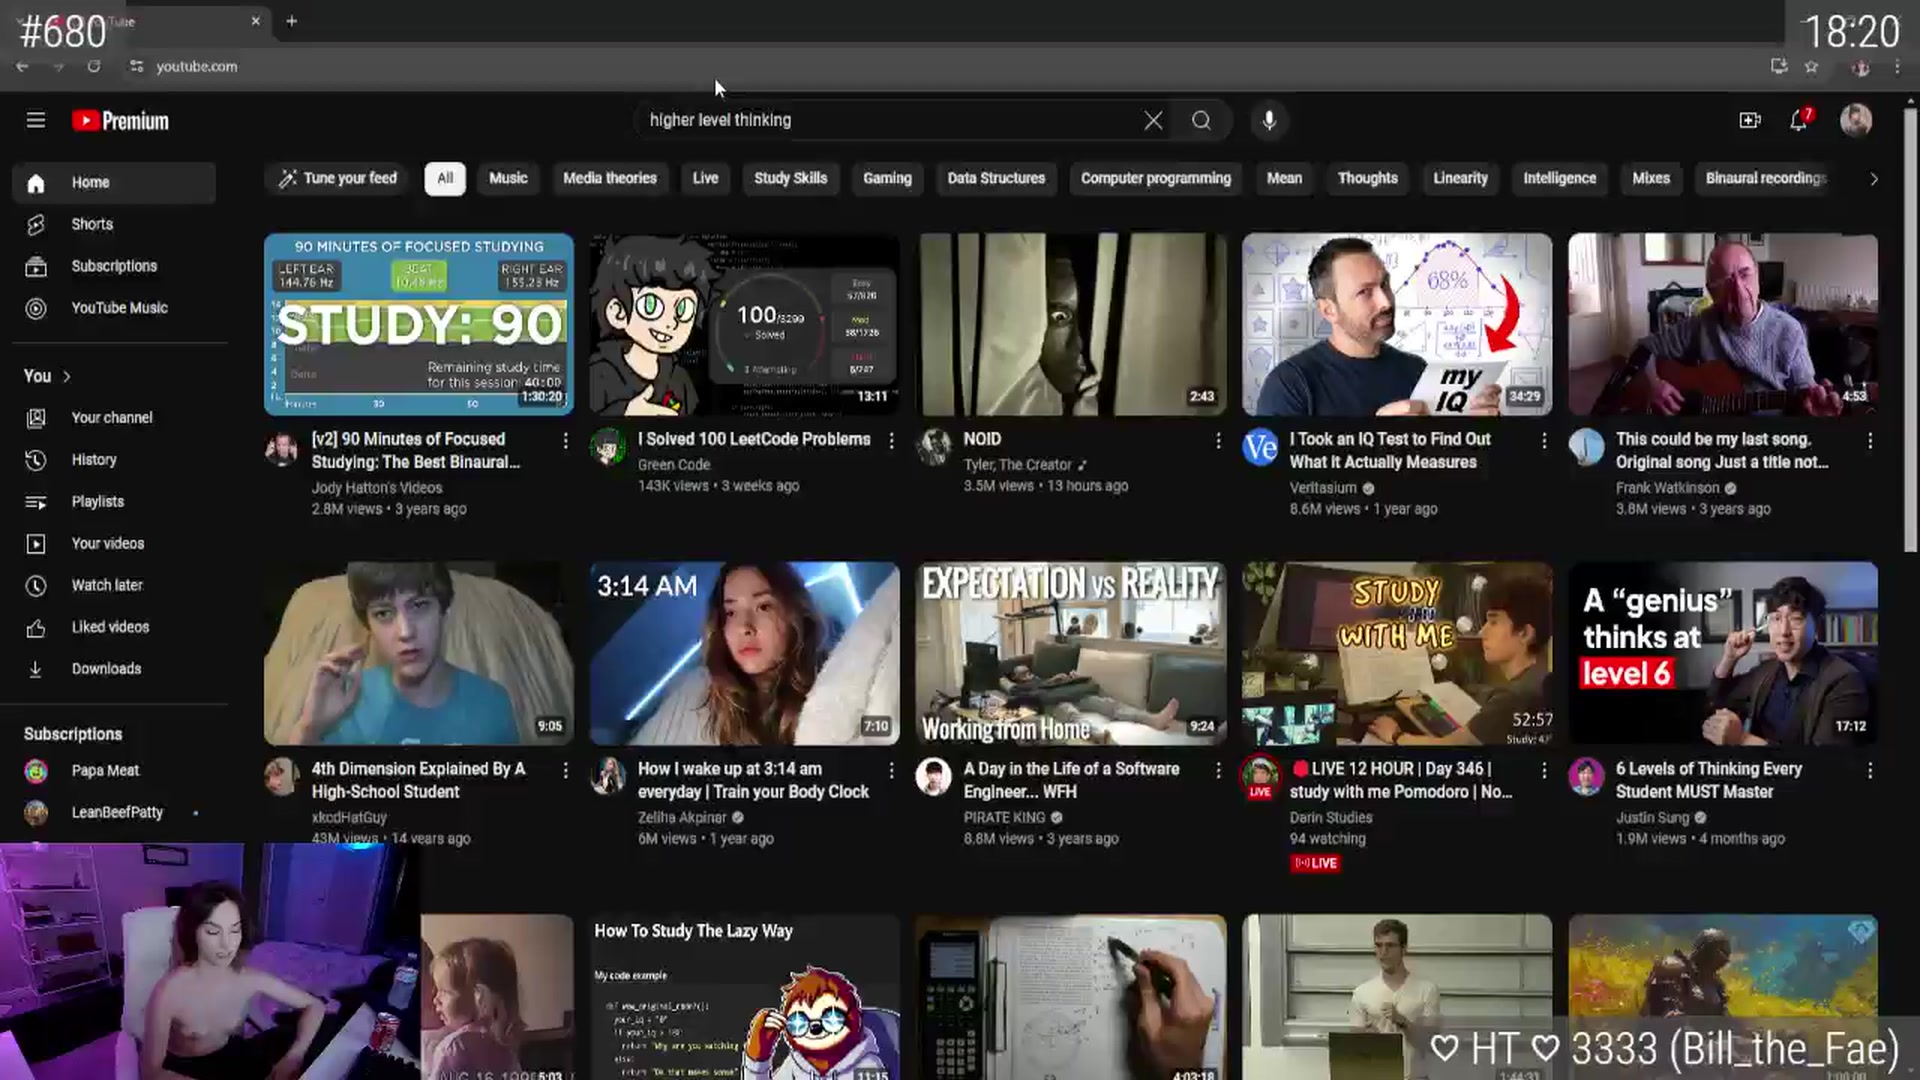Select the Music filter chip
Screen dimensions: 1920x1080
[x=508, y=179]
